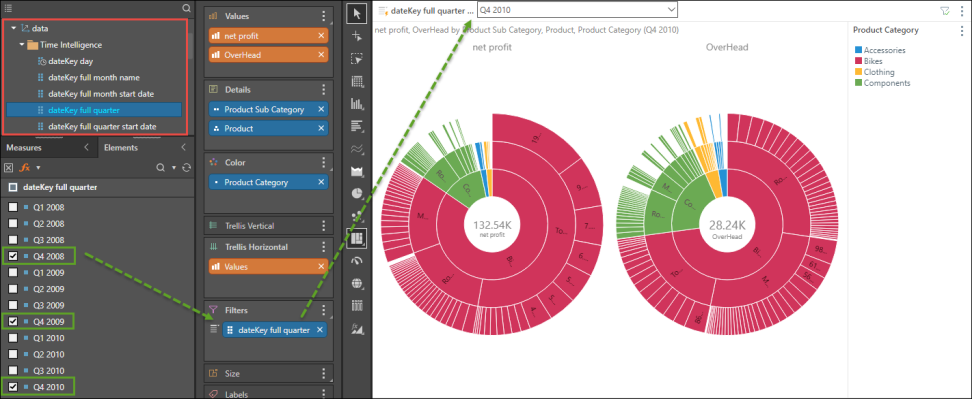Select the pie chart visualization
The height and width of the screenshot is (399, 972).
coord(356,193)
